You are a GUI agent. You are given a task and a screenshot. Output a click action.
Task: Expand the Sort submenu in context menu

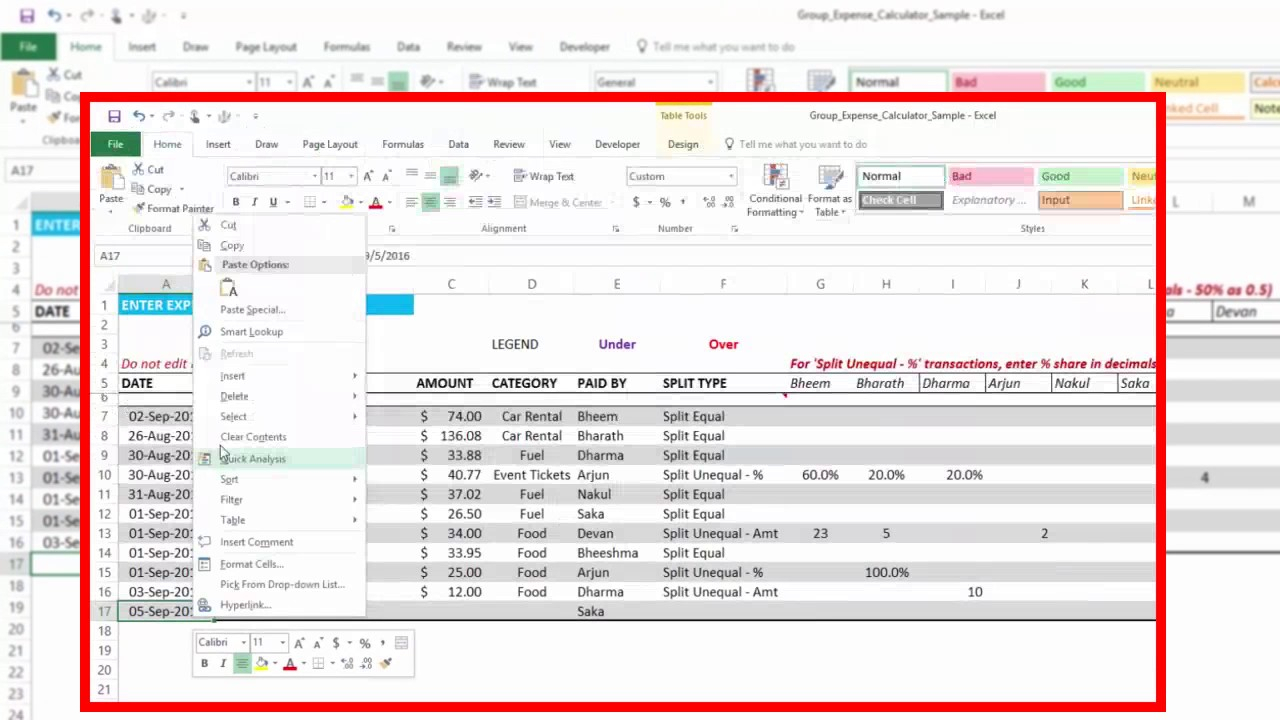click(x=229, y=480)
